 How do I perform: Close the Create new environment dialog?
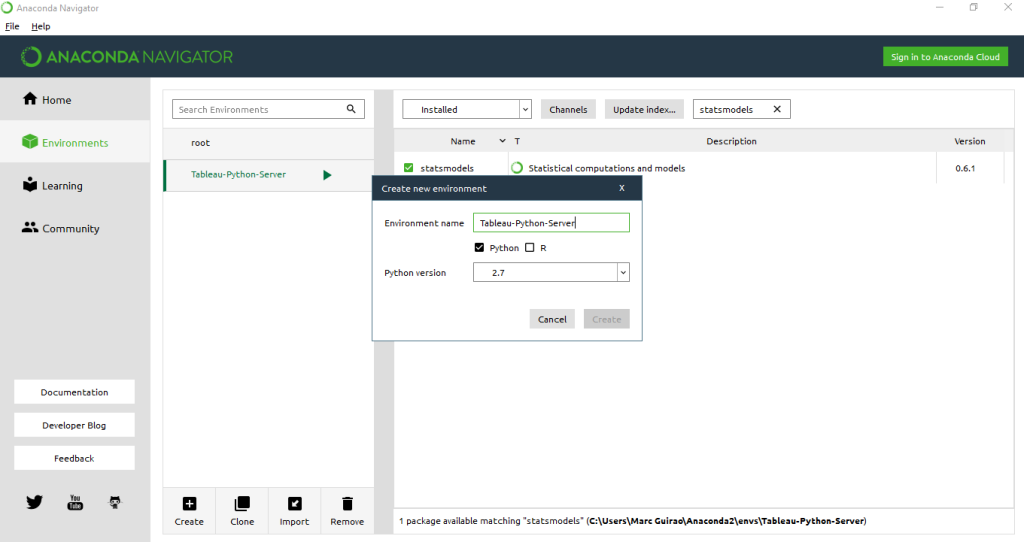point(622,188)
